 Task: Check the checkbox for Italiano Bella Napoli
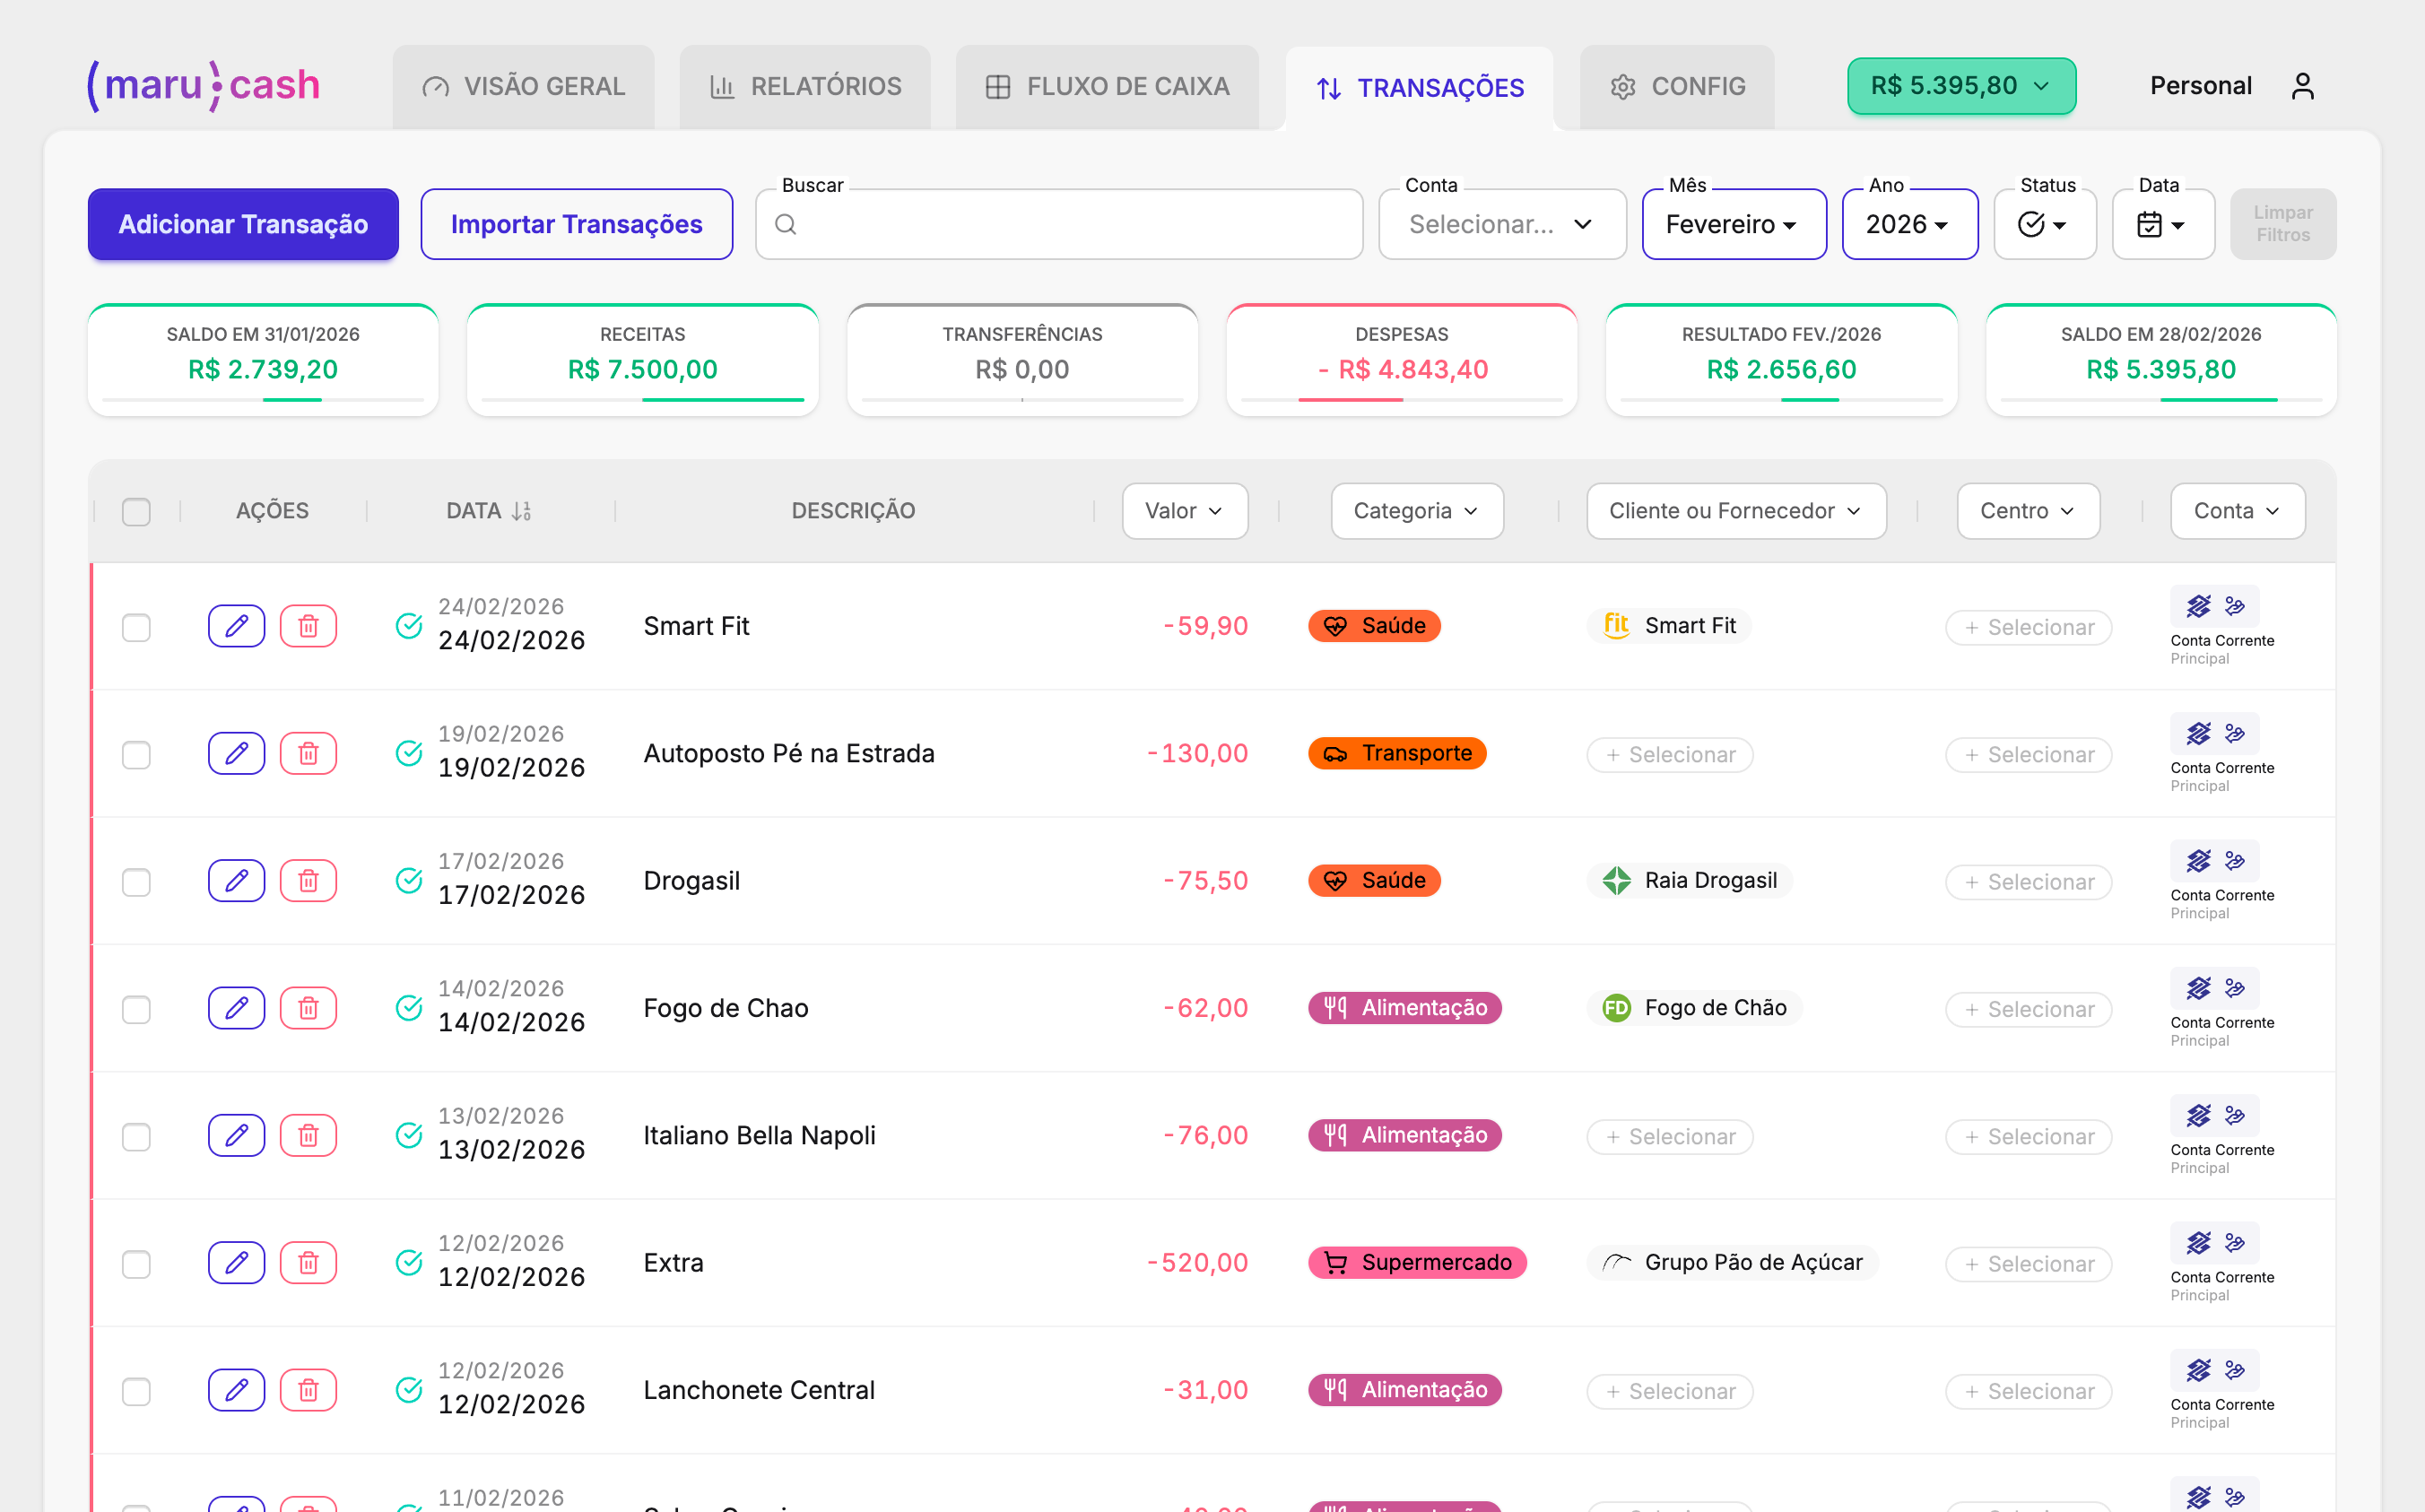(x=136, y=1136)
